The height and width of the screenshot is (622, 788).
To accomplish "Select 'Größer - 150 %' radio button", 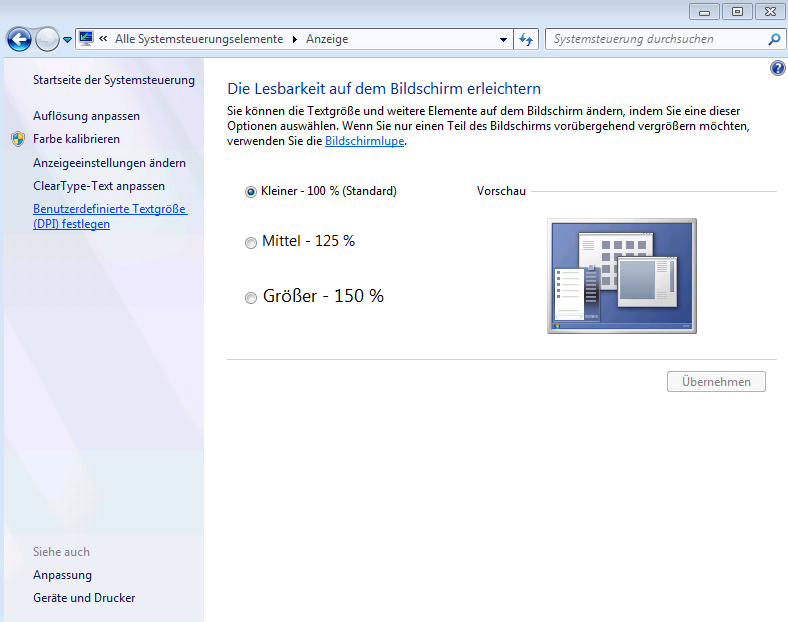I will coord(250,298).
